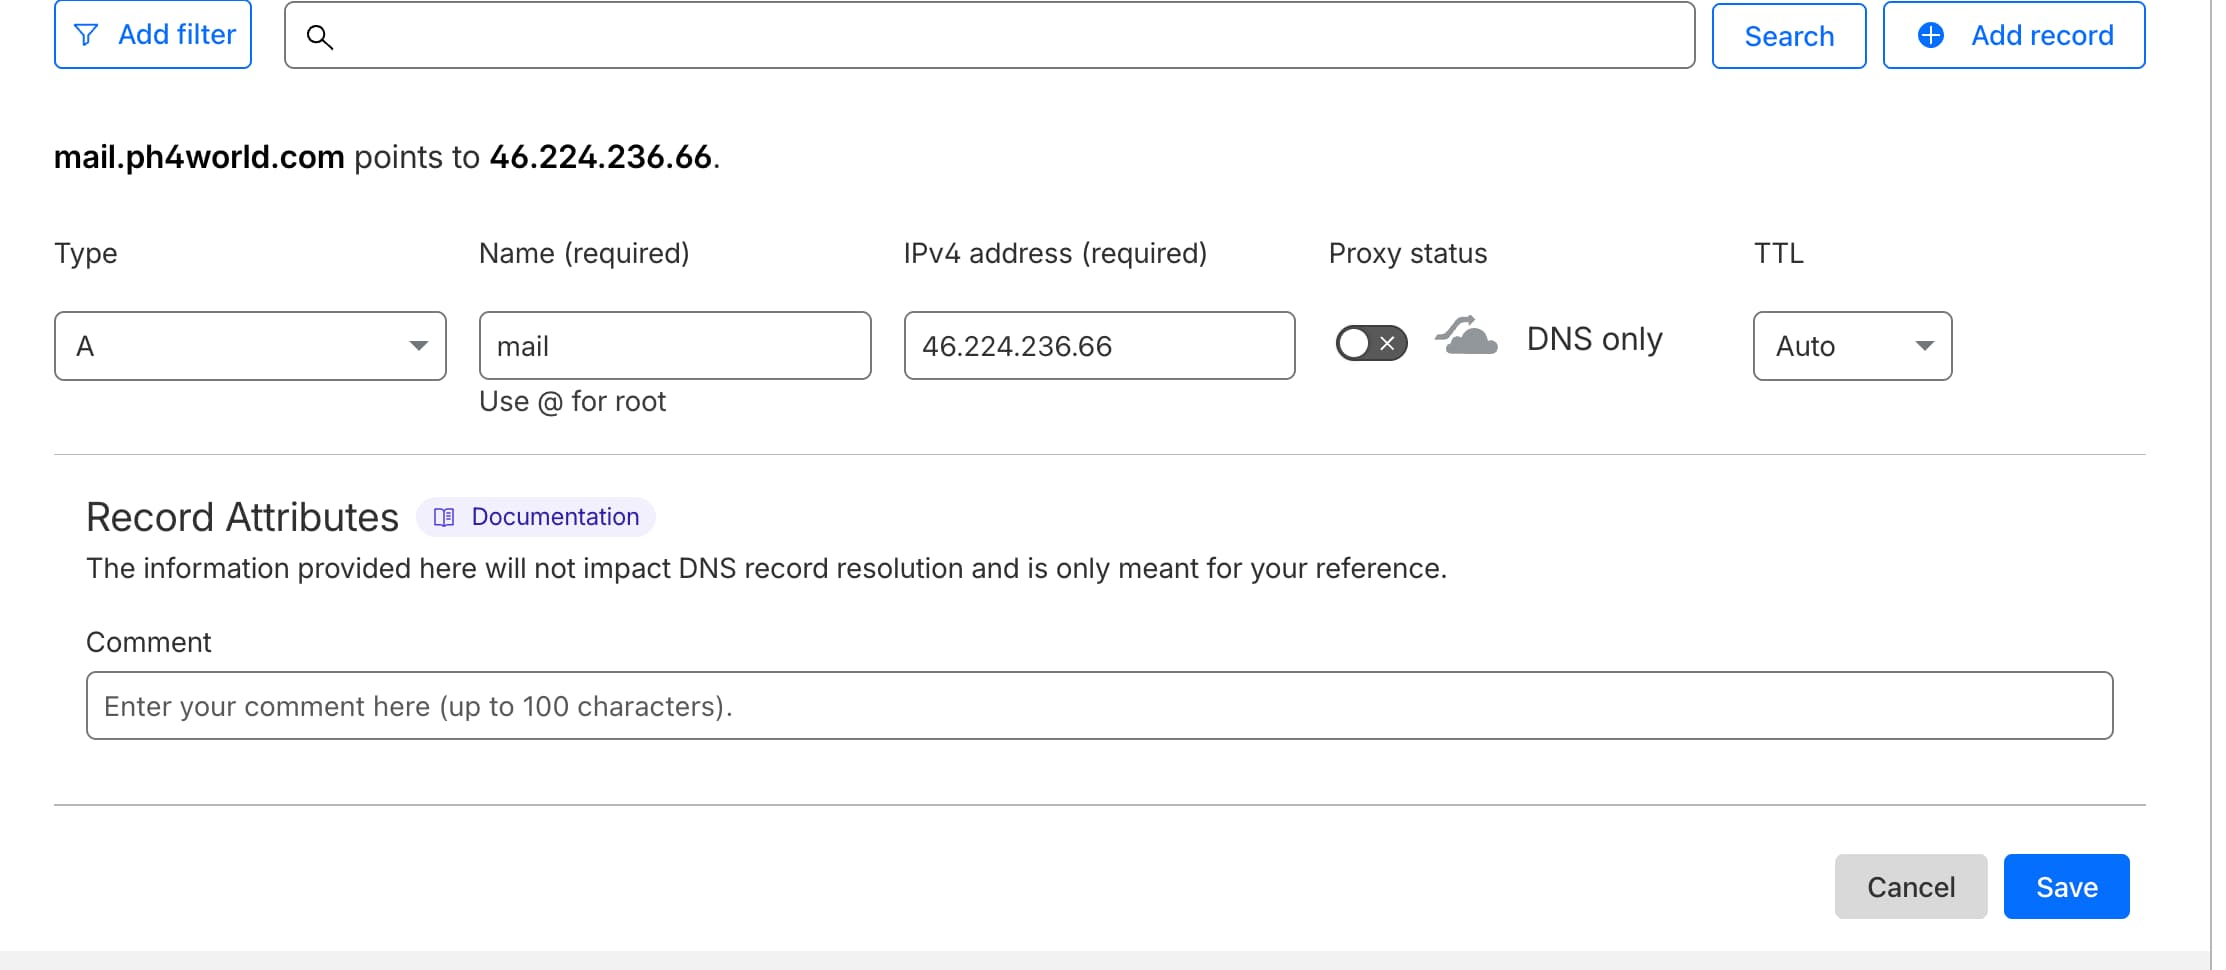Image resolution: width=2226 pixels, height=970 pixels.
Task: Click the X mark inside the proxy switch
Action: [x=1388, y=344]
